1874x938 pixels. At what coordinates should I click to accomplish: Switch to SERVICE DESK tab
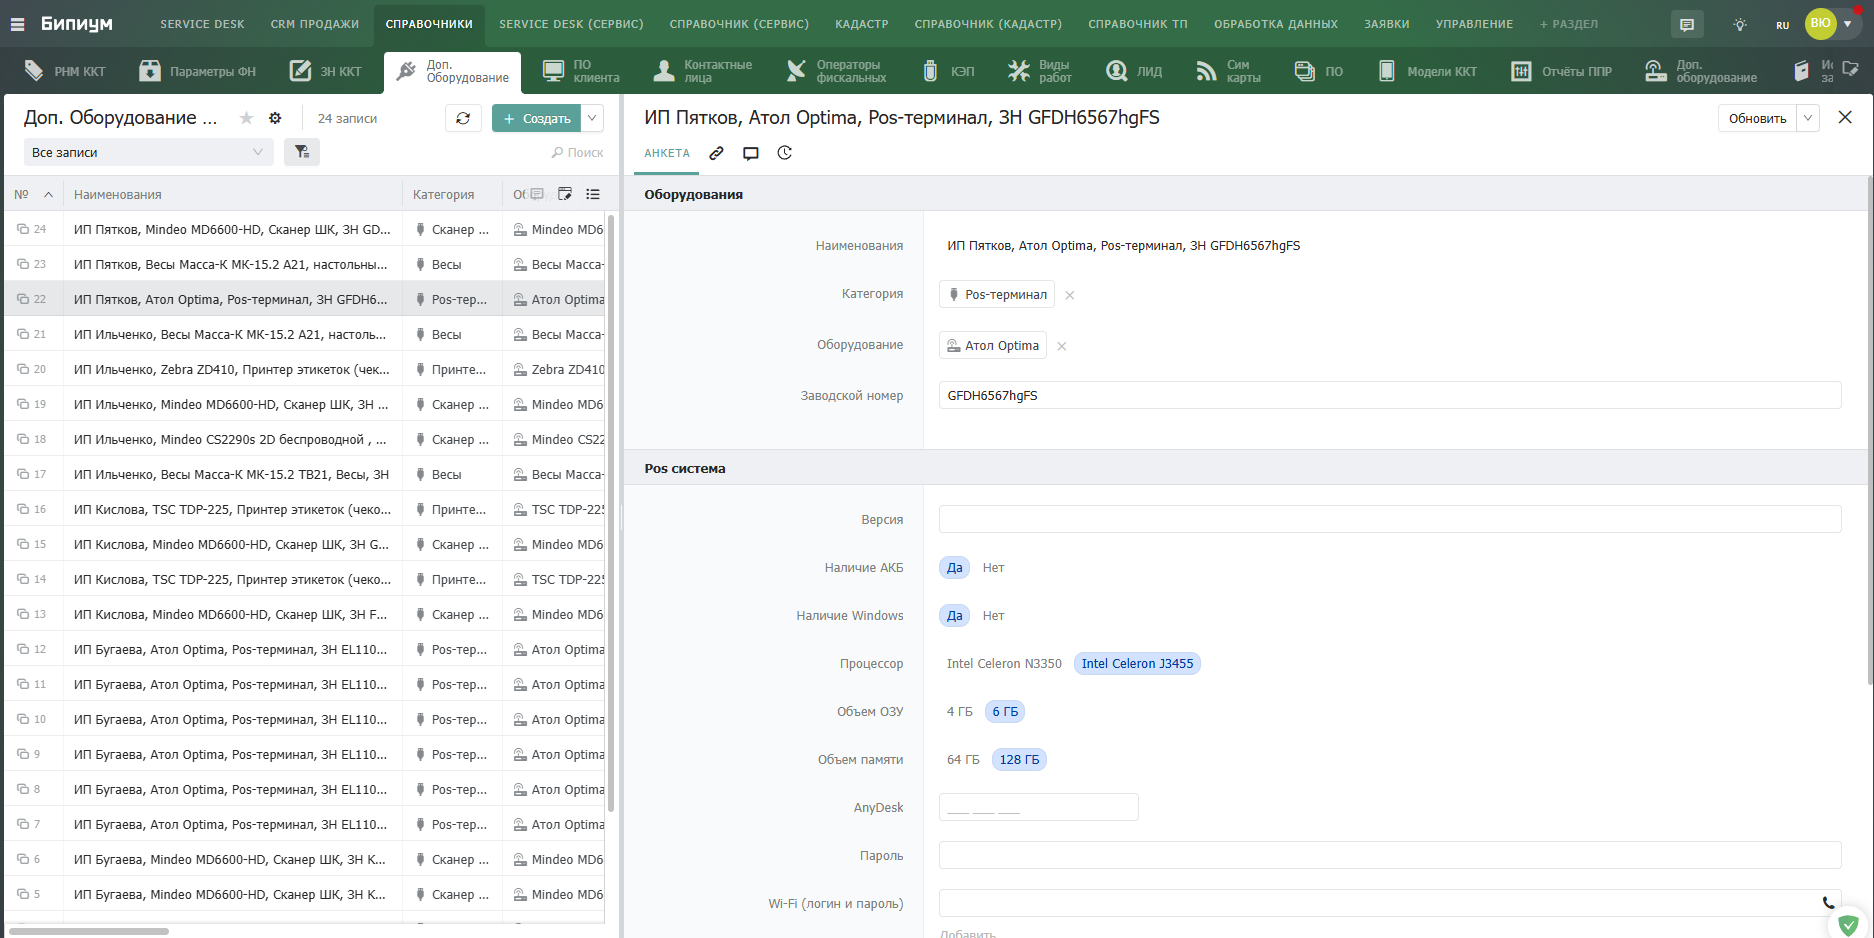point(202,24)
